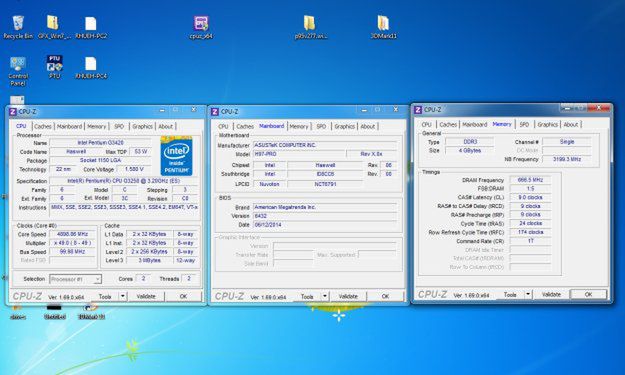625x375 pixels.
Task: Open the SPD tab in the CPU window
Action: [x=119, y=126]
